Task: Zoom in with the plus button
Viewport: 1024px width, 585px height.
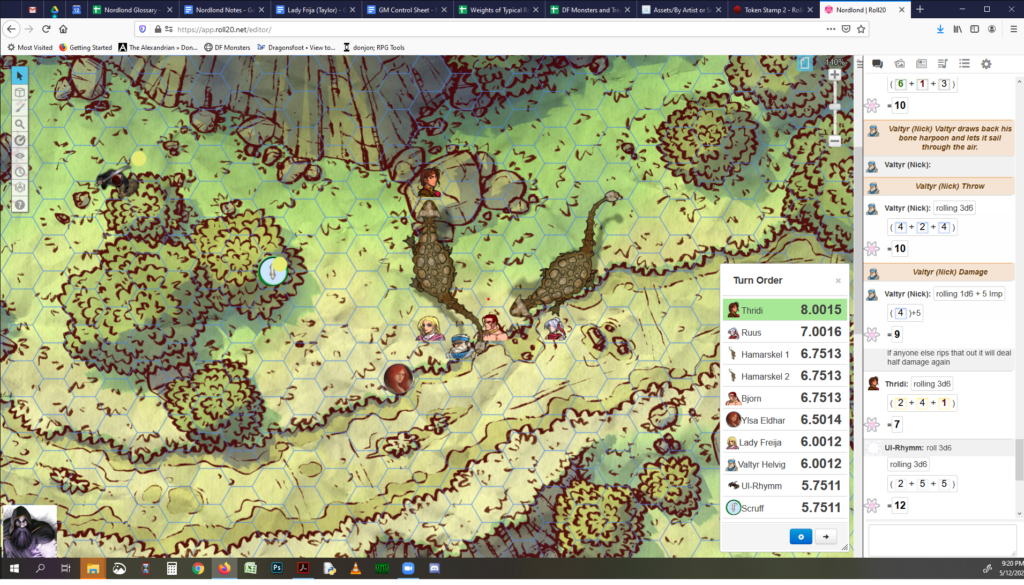Action: pyautogui.click(x=835, y=75)
